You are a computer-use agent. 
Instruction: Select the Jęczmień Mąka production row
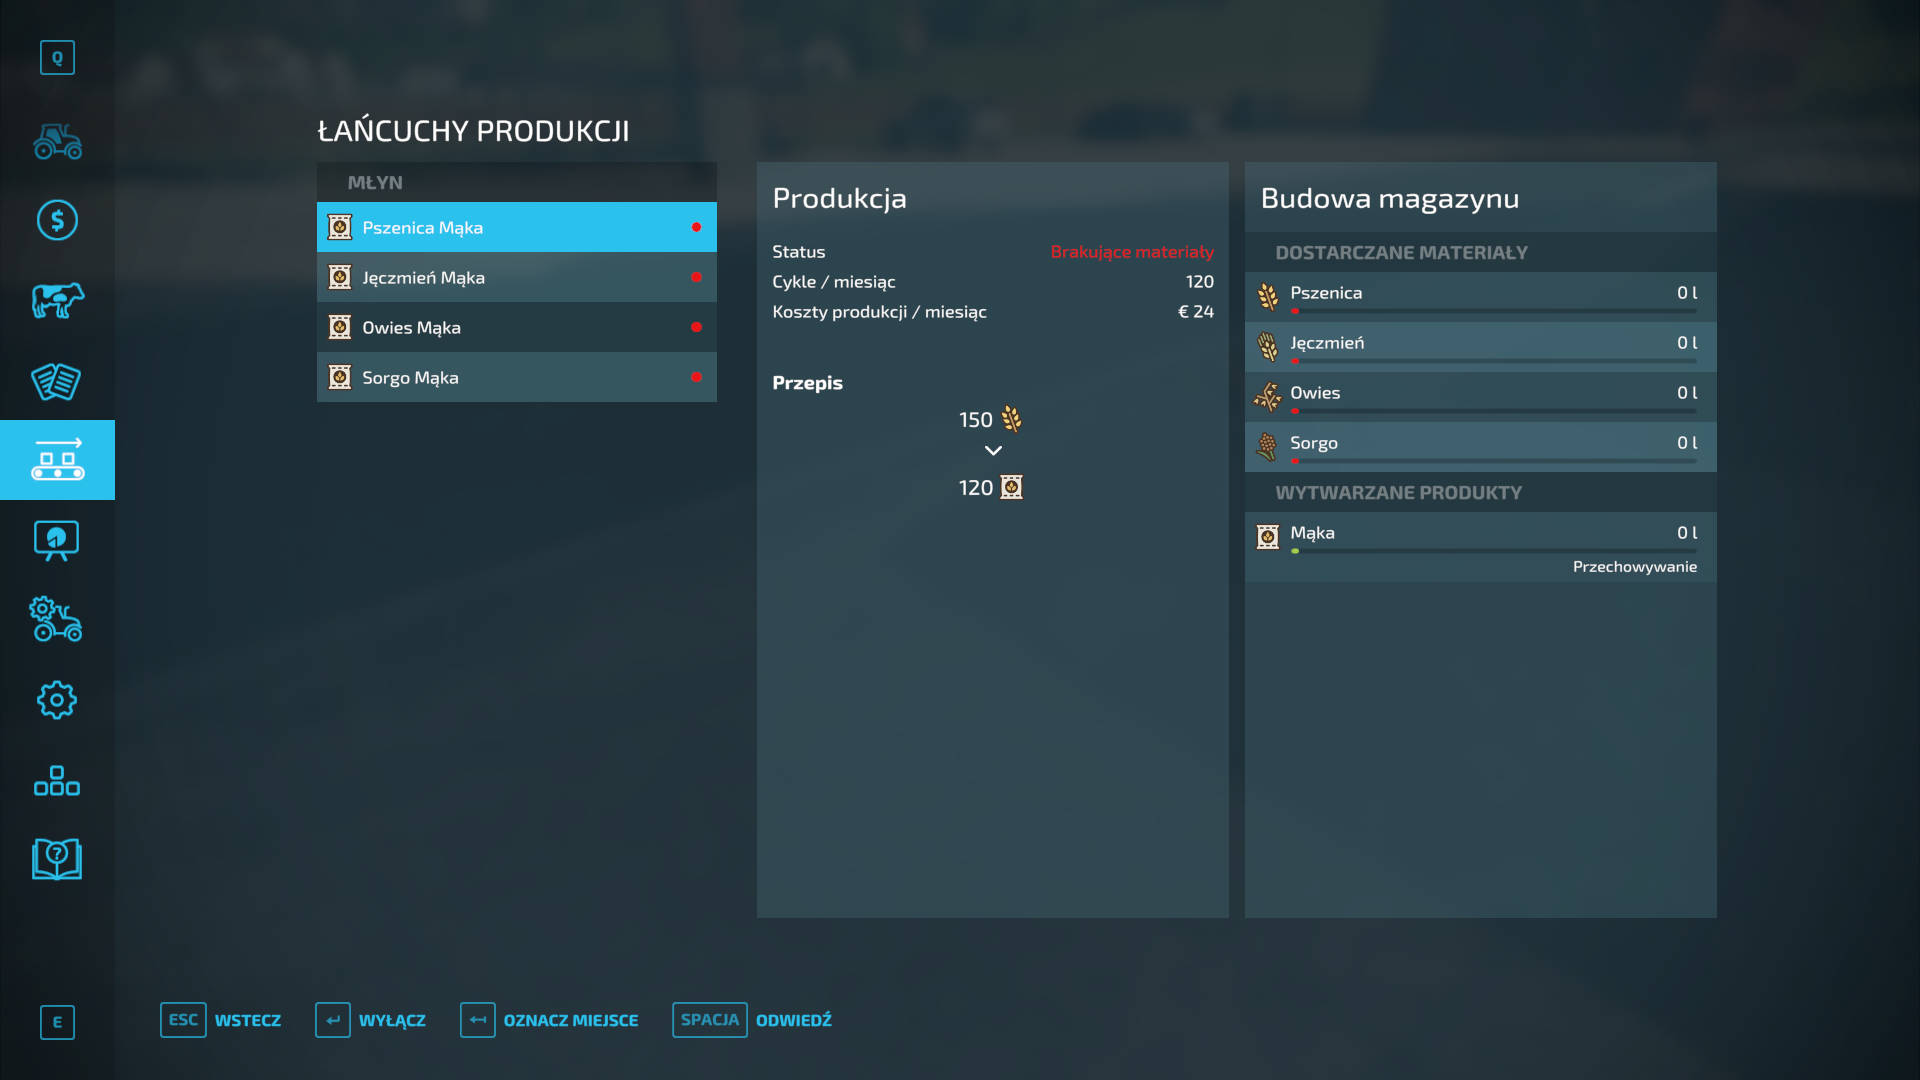coord(517,277)
